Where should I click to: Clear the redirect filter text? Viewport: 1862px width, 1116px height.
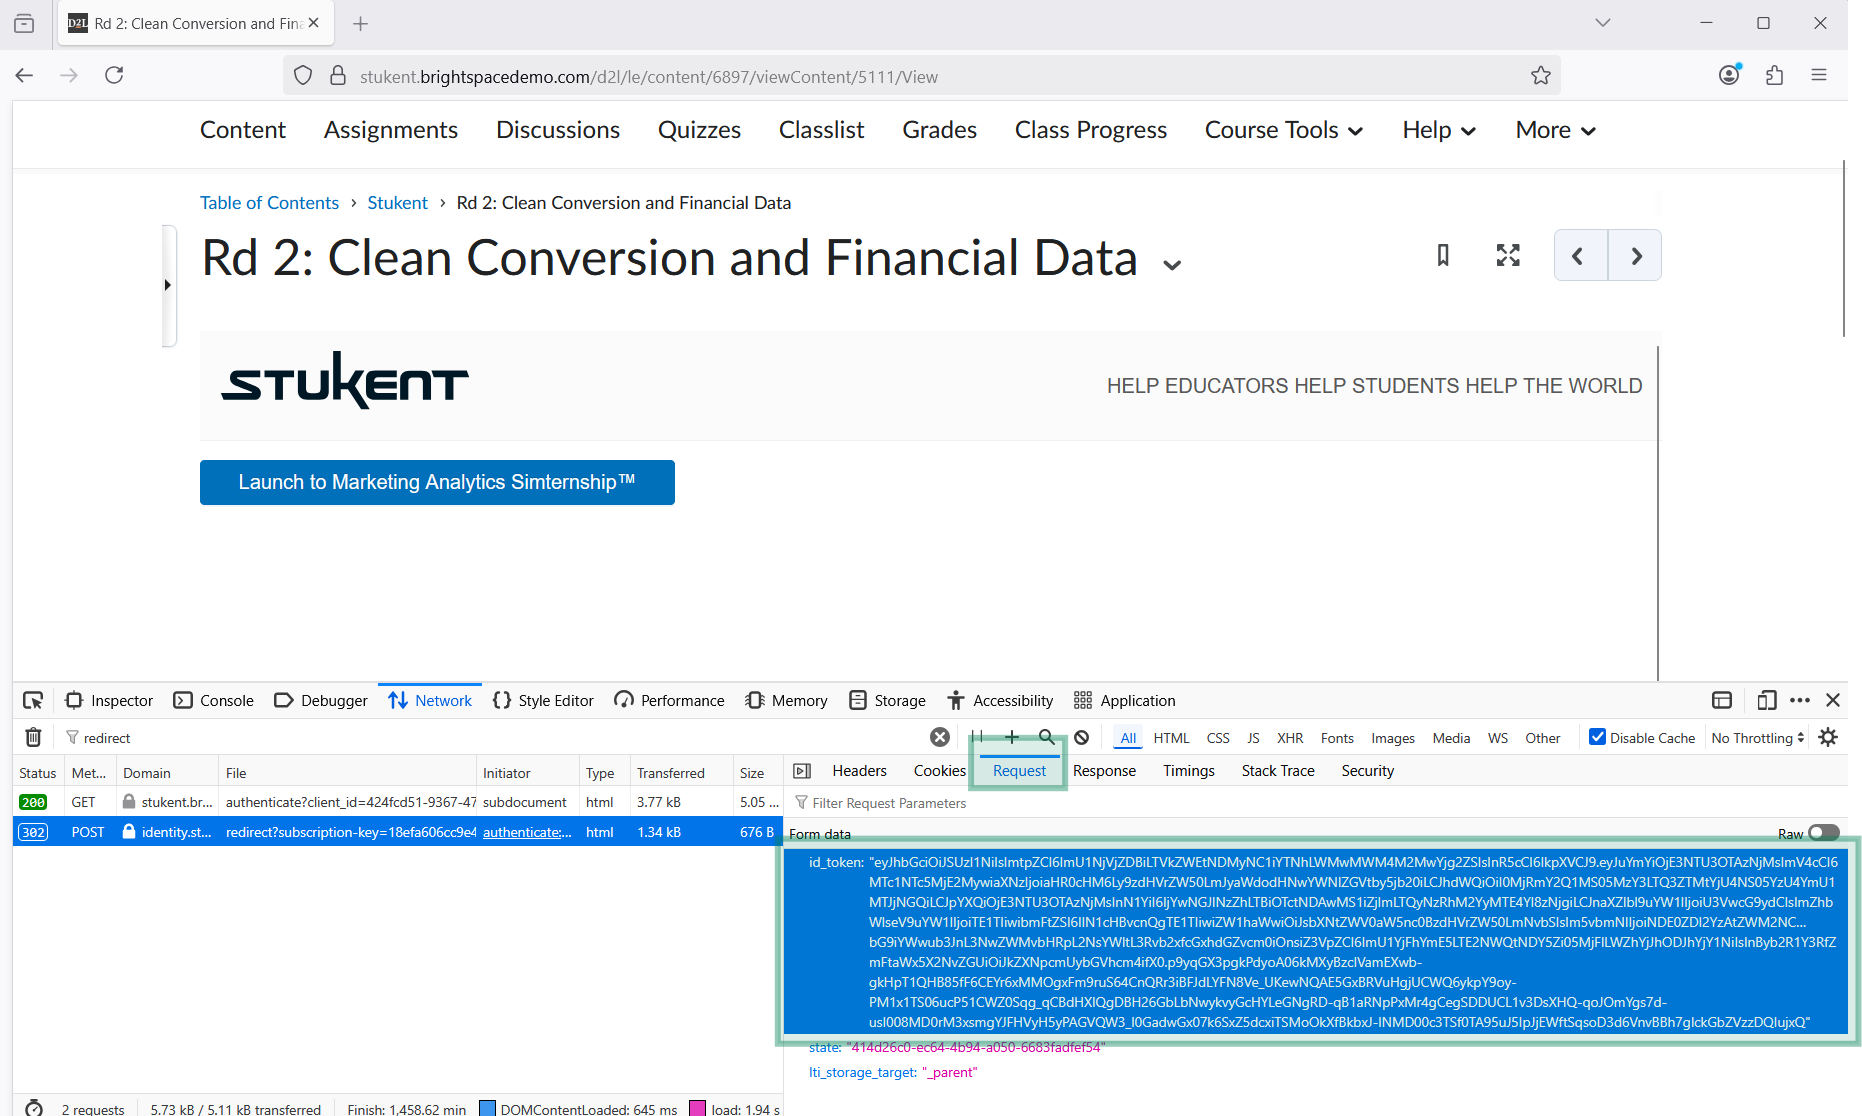pyautogui.click(x=940, y=737)
